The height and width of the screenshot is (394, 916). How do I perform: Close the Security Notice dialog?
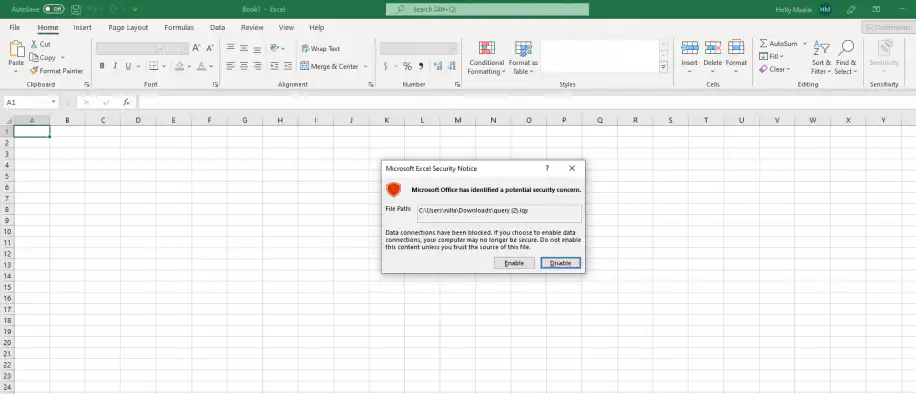tap(572, 168)
